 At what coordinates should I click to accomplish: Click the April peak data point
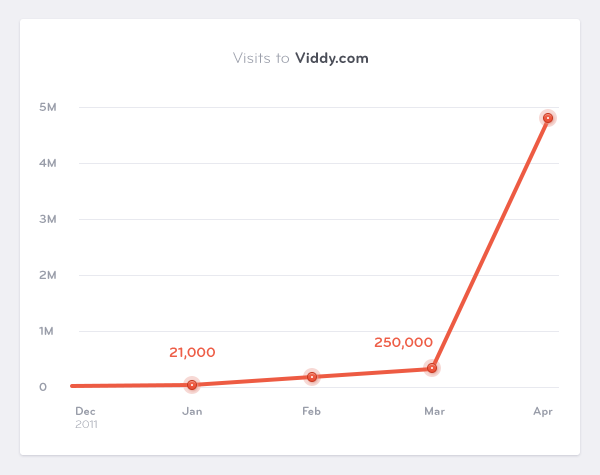click(x=548, y=118)
